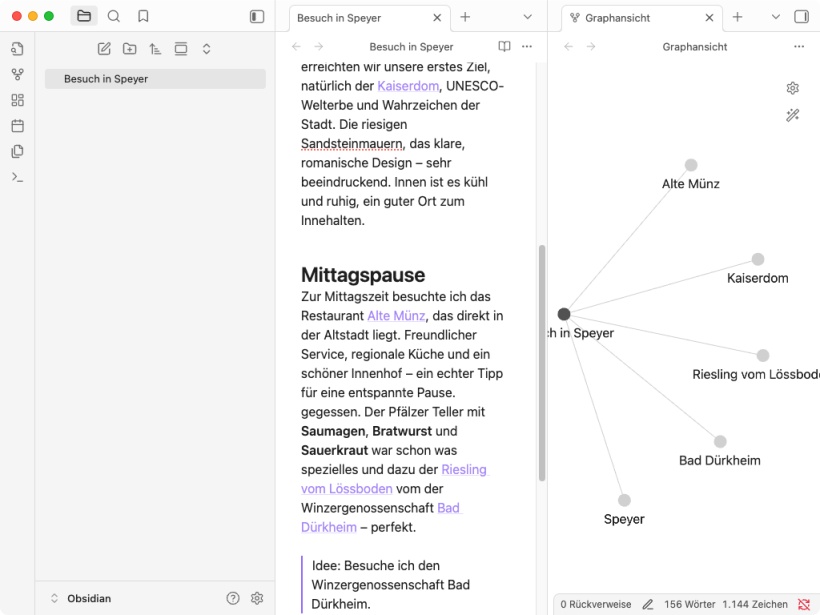The image size is (820, 615).
Task: Open help icon at sidebar bottom
Action: 233,598
